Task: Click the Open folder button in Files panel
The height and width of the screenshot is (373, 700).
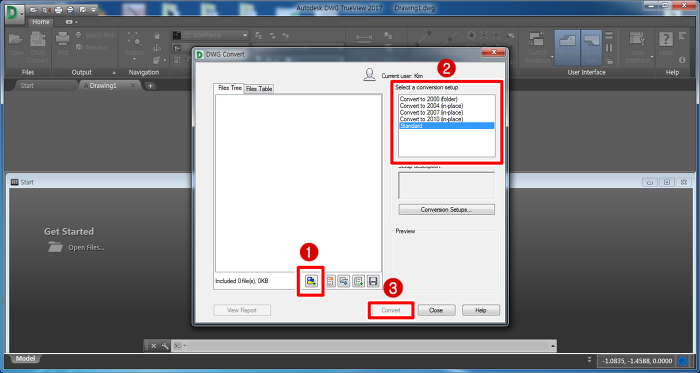Action: tap(16, 45)
